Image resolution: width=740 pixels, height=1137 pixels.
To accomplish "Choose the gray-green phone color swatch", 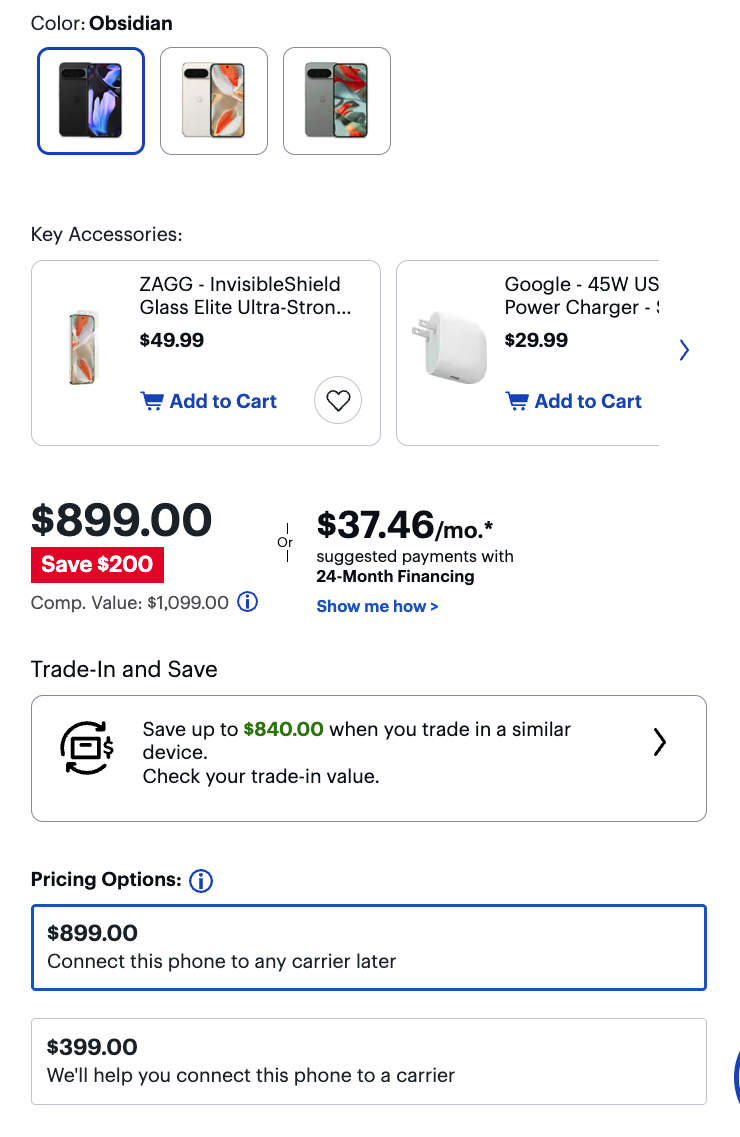I will [337, 101].
